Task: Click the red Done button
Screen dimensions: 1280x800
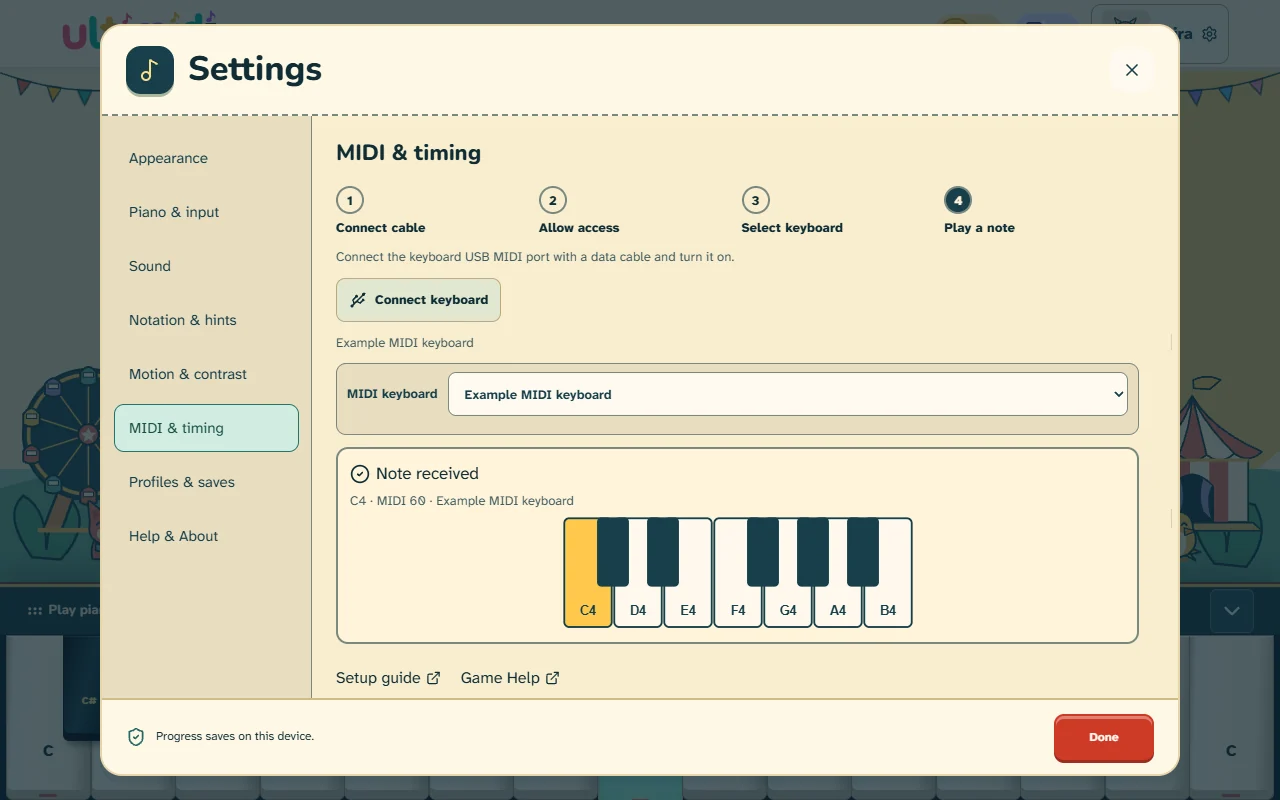Action: 1104,737
